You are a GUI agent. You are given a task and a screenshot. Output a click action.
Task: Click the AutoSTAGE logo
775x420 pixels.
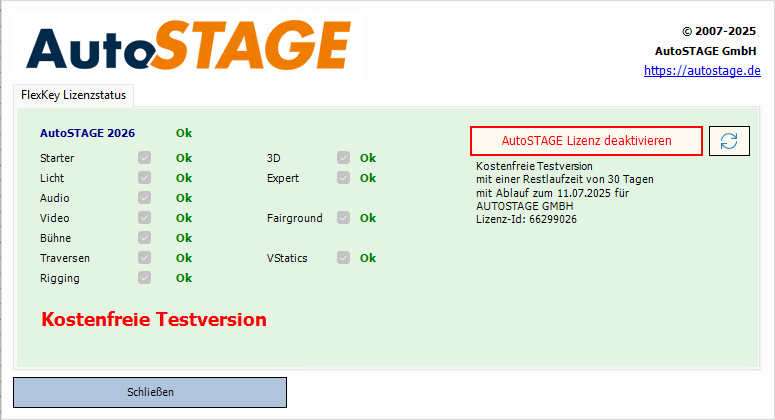188,45
